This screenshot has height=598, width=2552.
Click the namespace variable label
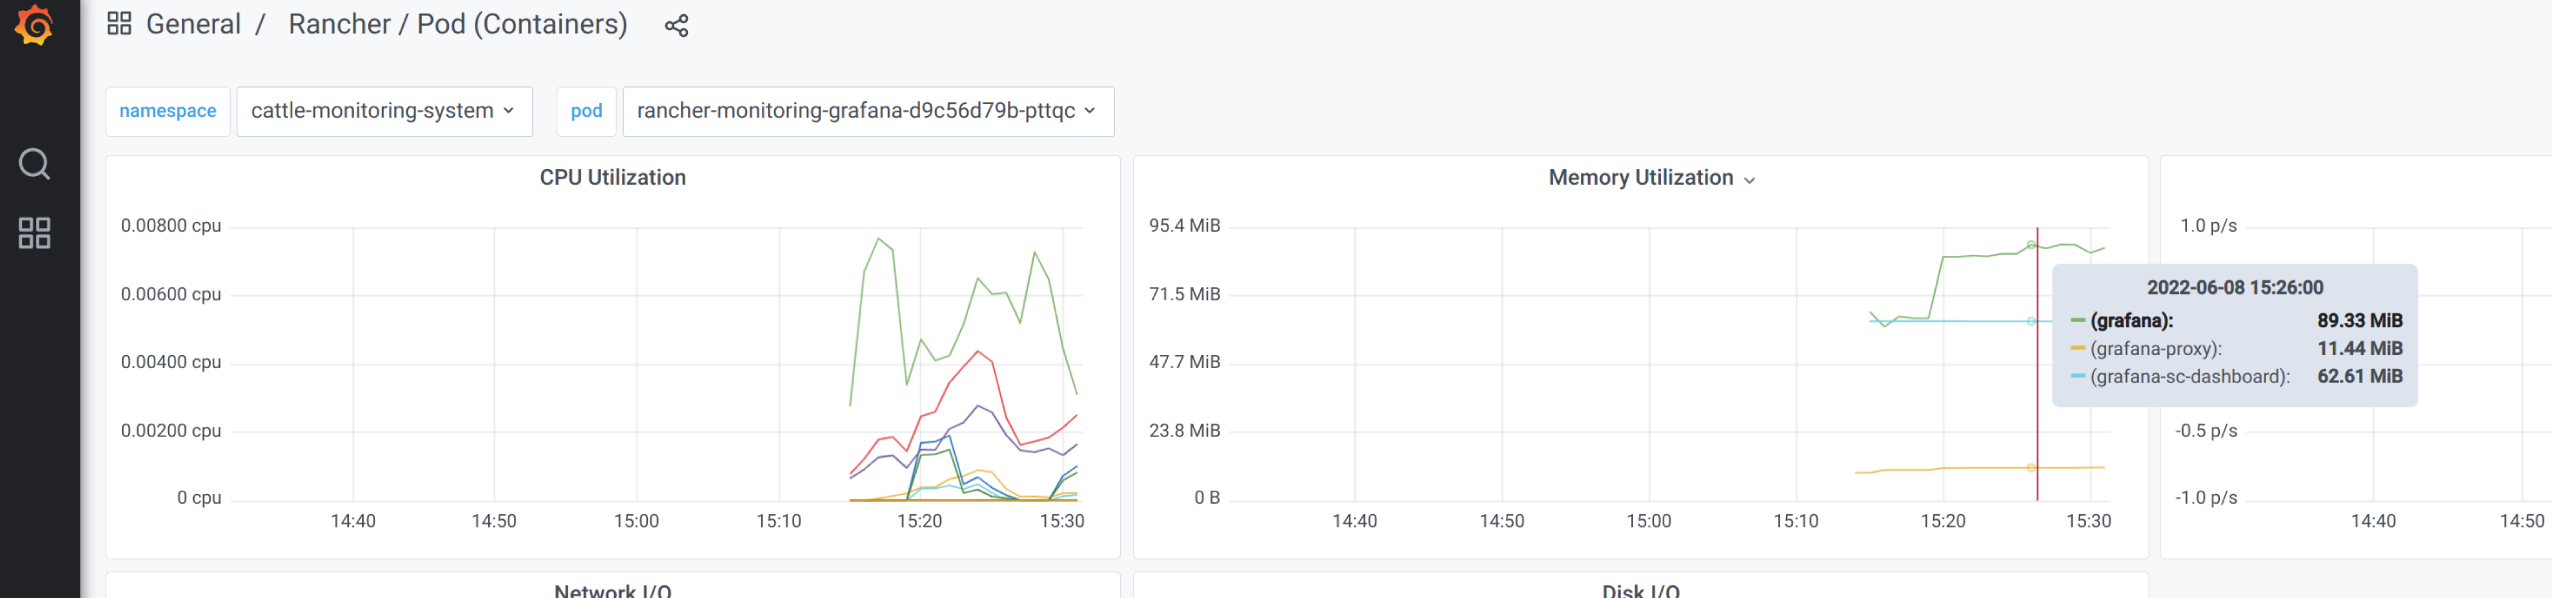pos(168,111)
